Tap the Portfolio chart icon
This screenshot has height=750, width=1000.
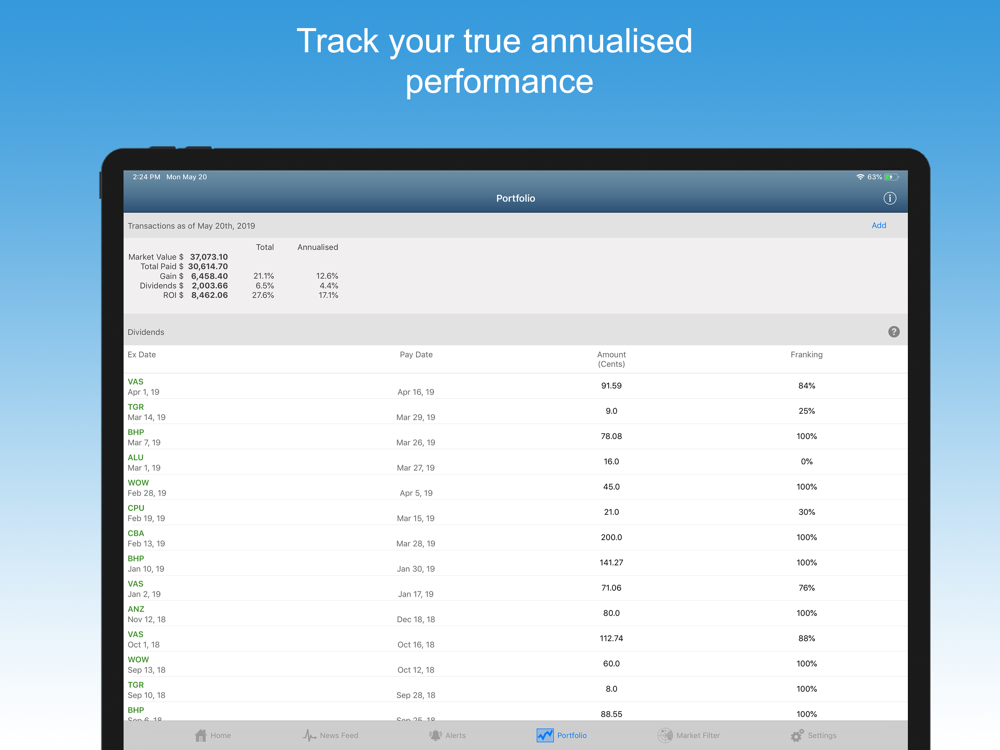[545, 735]
